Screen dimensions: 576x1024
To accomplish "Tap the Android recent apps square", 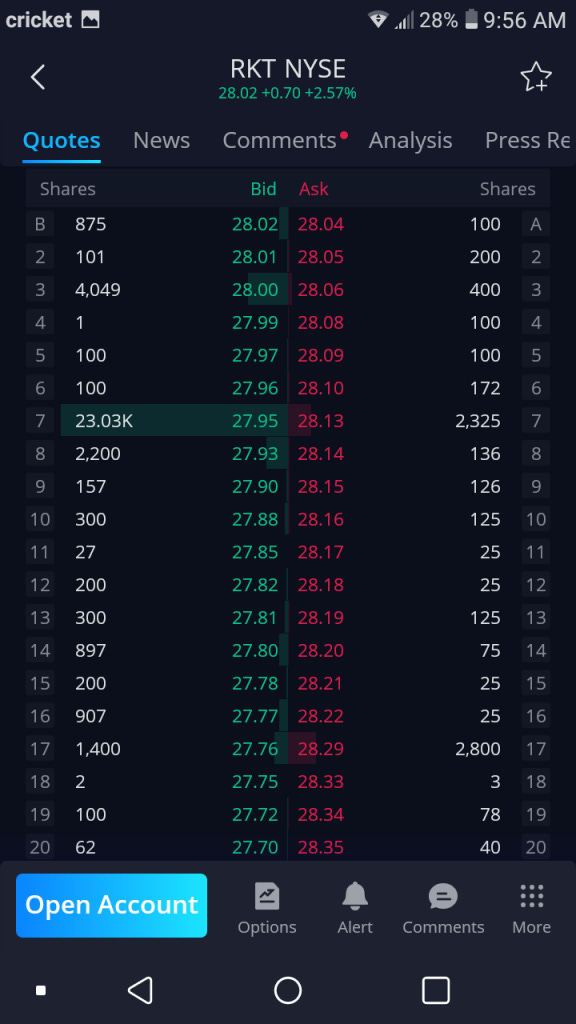I will point(436,990).
